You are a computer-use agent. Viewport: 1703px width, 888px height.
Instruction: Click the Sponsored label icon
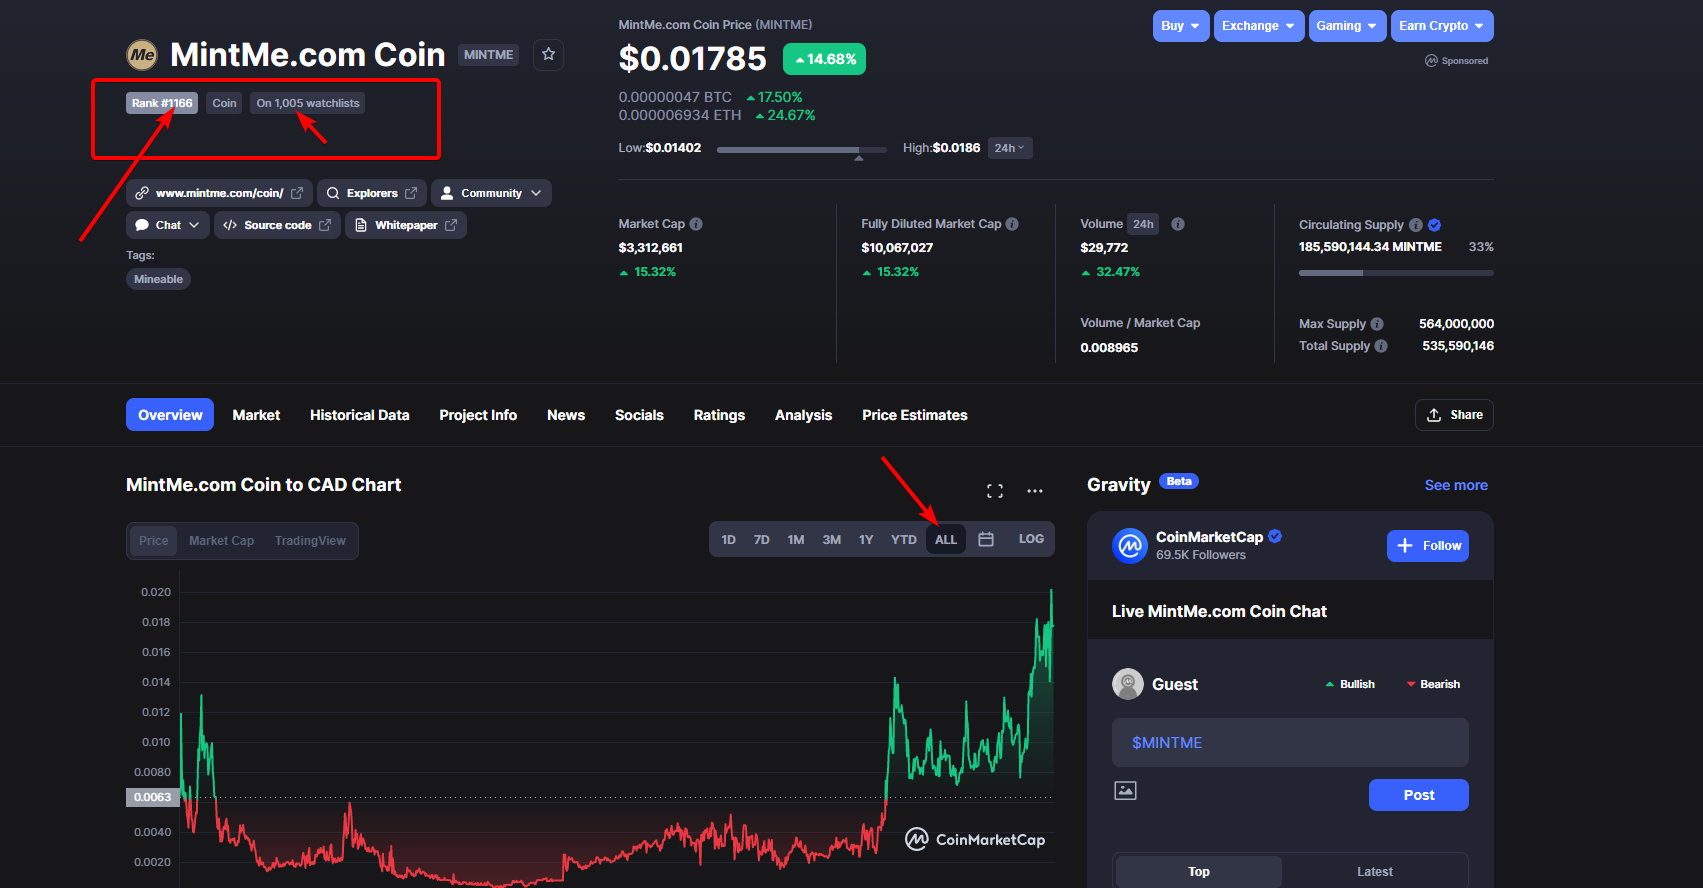(x=1431, y=61)
